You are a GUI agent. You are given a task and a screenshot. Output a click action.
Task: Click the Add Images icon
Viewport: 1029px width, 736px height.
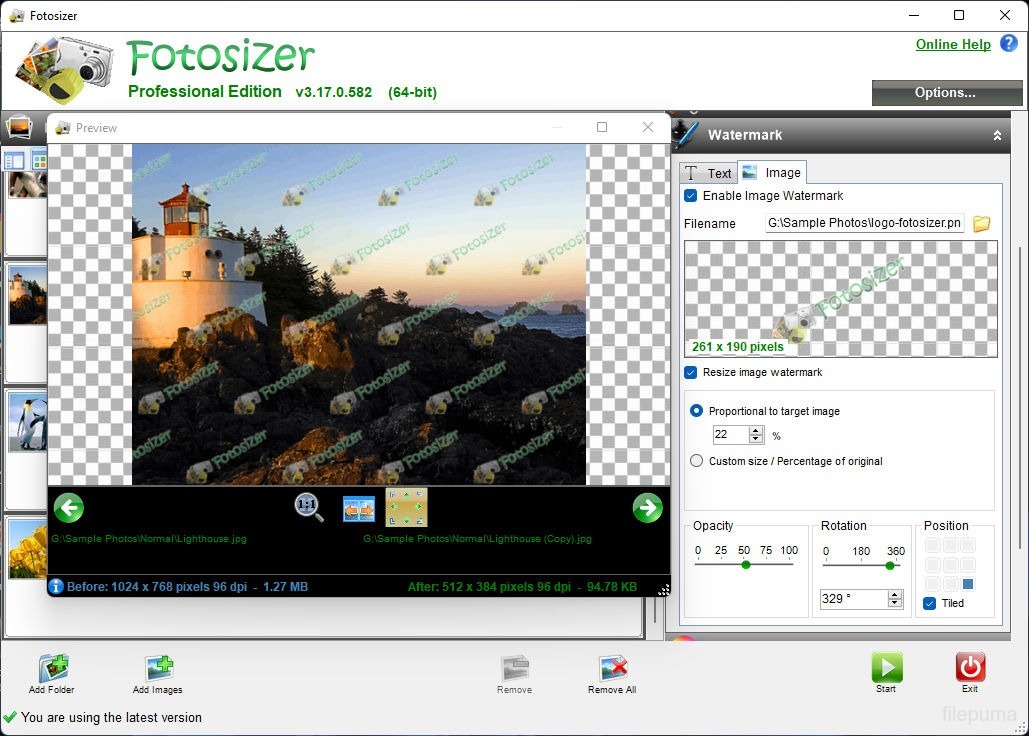[x=158, y=669]
